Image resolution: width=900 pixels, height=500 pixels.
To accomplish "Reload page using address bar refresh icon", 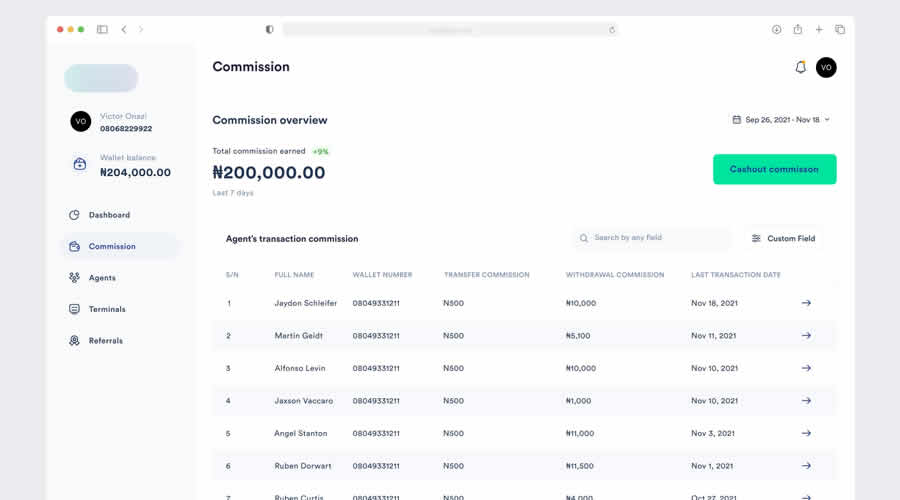I will point(612,30).
